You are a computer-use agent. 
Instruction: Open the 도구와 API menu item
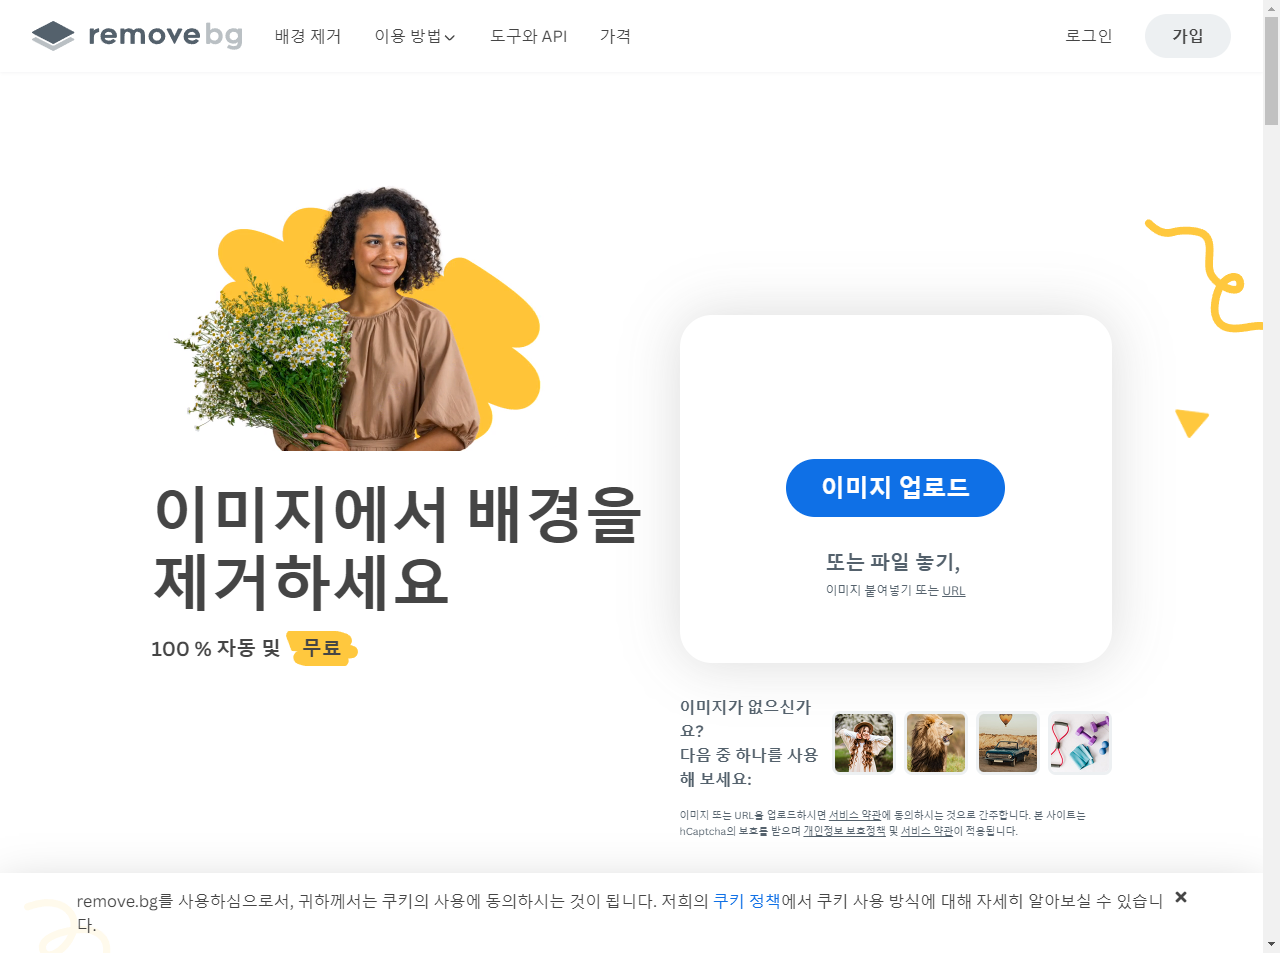pos(528,36)
